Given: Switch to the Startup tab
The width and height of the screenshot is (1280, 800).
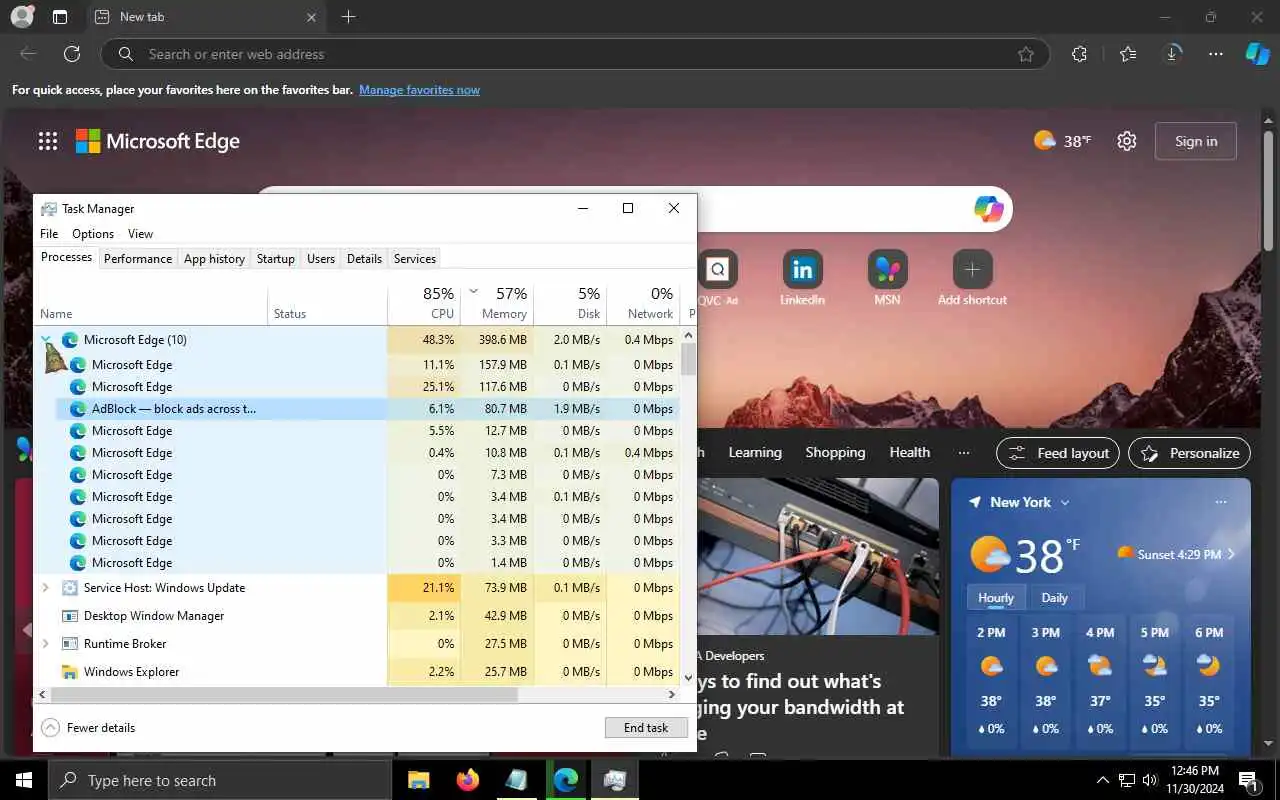Looking at the screenshot, I should [276, 258].
